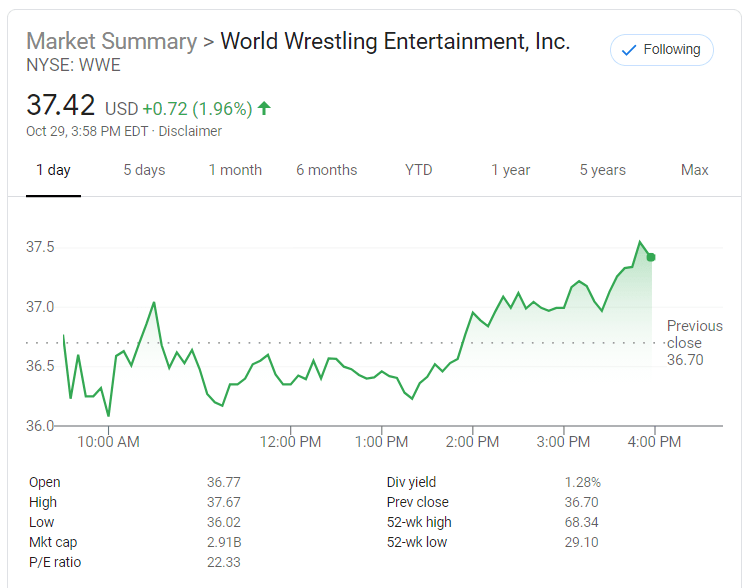Screen dimensions: 750x588
Task: Click the Previous close label on chart
Action: [694, 334]
